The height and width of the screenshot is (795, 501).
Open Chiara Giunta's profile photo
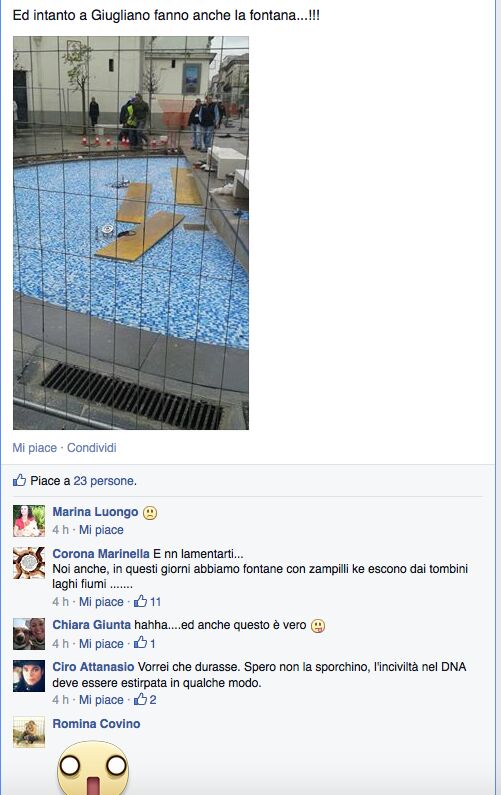point(29,634)
